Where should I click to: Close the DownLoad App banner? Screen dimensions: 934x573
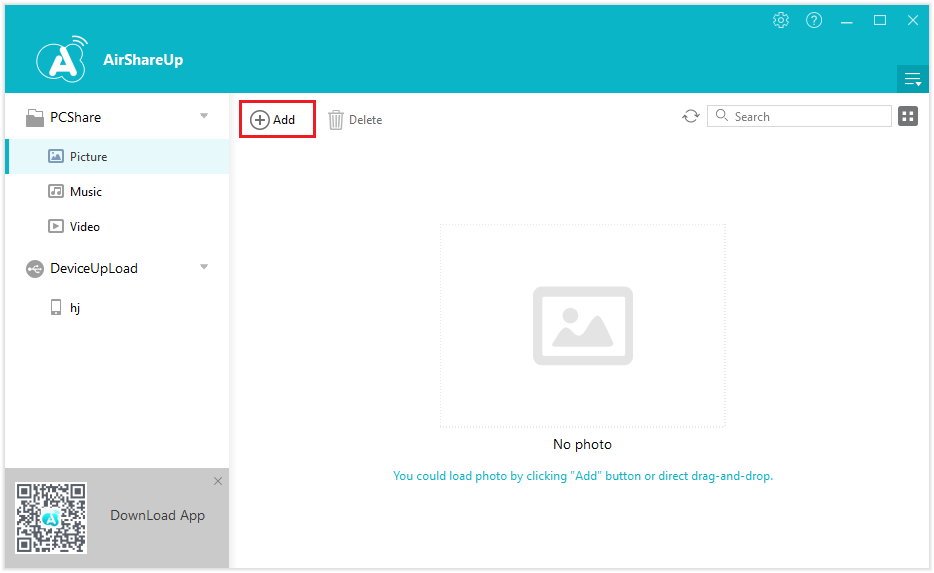(x=218, y=481)
